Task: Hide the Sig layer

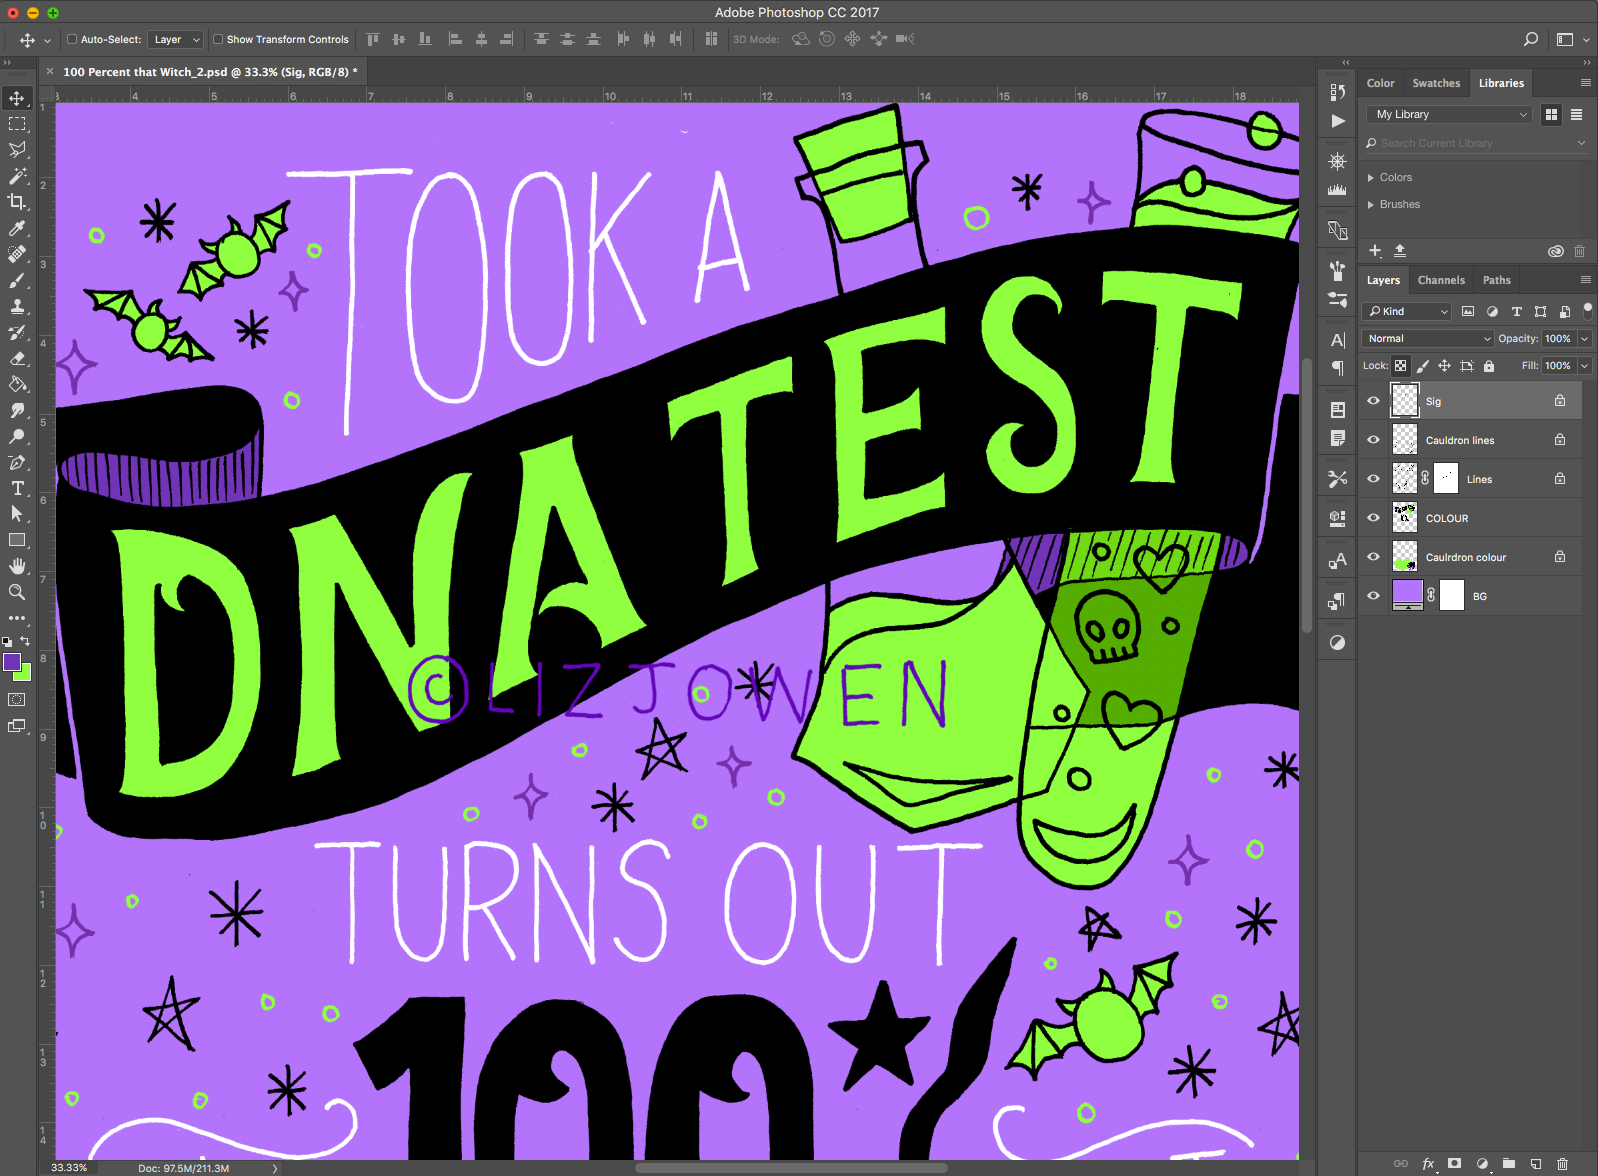Action: click(1374, 401)
